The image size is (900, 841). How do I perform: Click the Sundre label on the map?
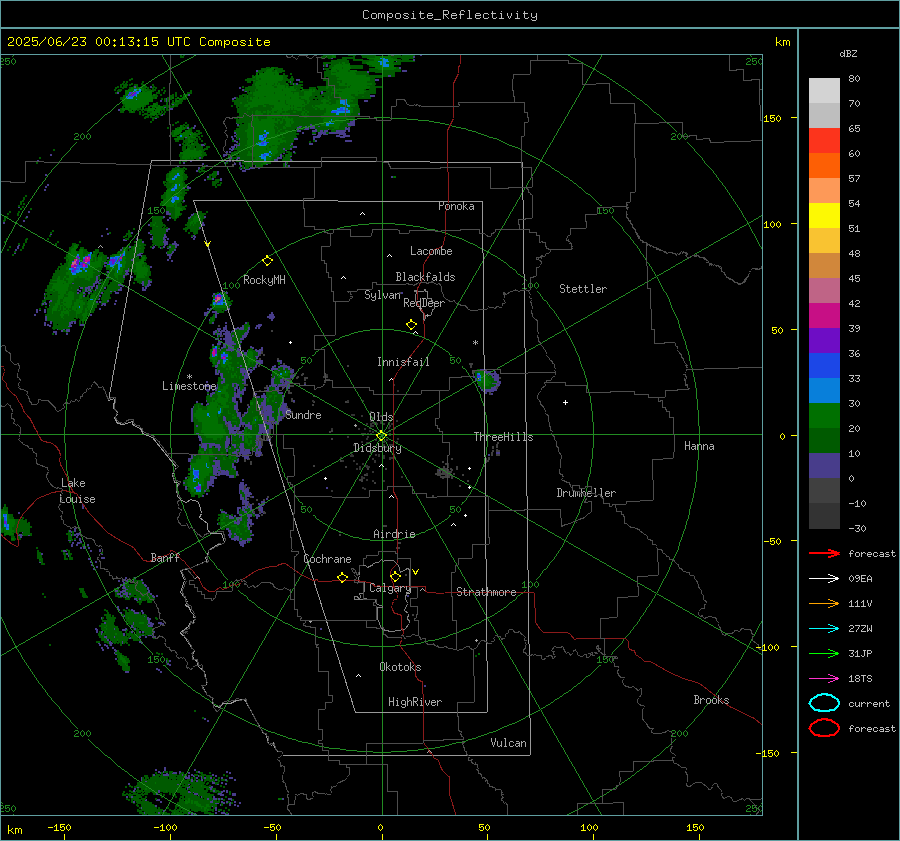(x=303, y=414)
